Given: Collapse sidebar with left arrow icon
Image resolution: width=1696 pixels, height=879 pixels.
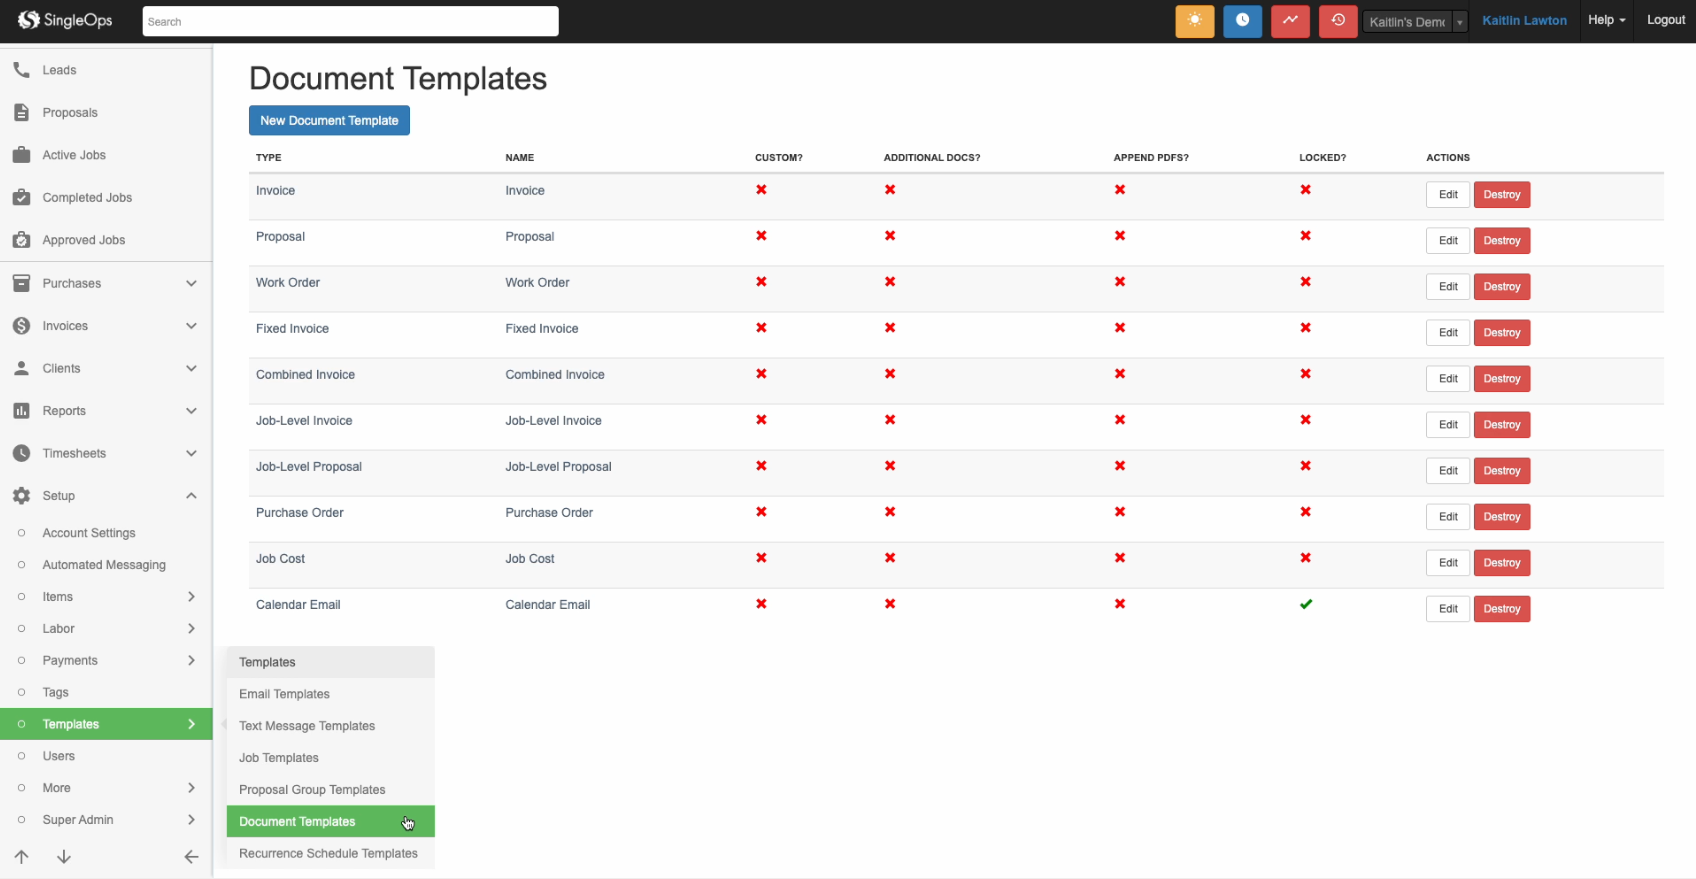Looking at the screenshot, I should coord(191,857).
